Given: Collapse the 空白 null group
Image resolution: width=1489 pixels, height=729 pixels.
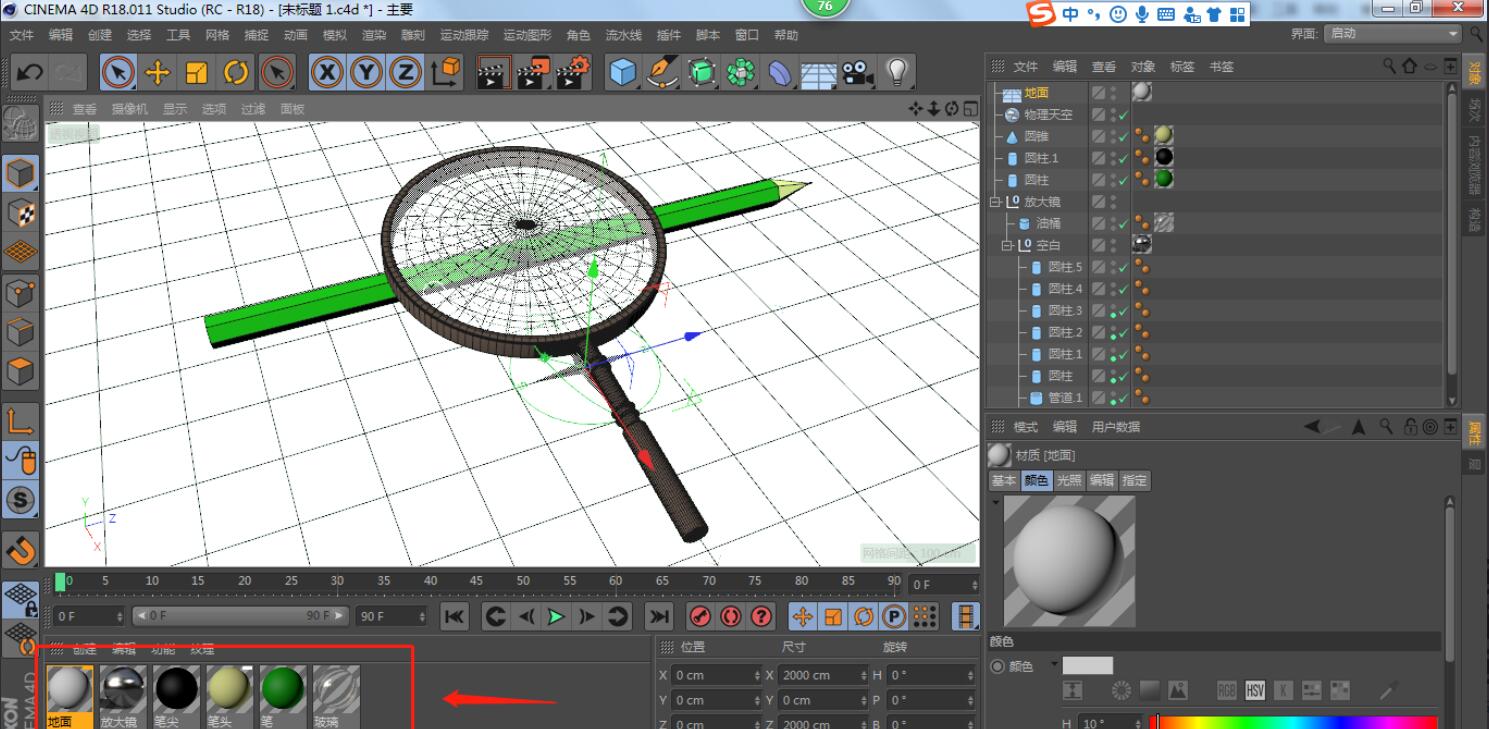Looking at the screenshot, I should tap(1007, 245).
